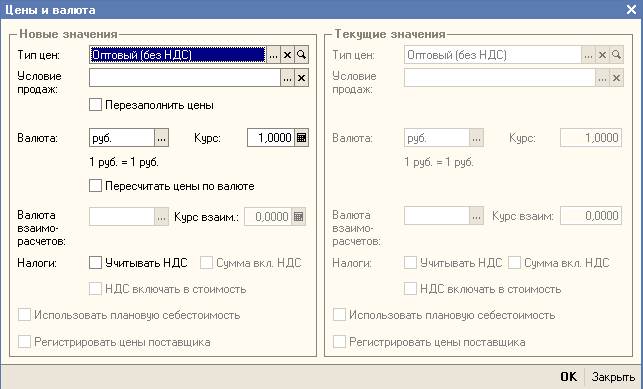Click the '1 руб. = 1 руб.' text in Новые значения
Viewport: 643px width, 389px height.
pos(124,162)
